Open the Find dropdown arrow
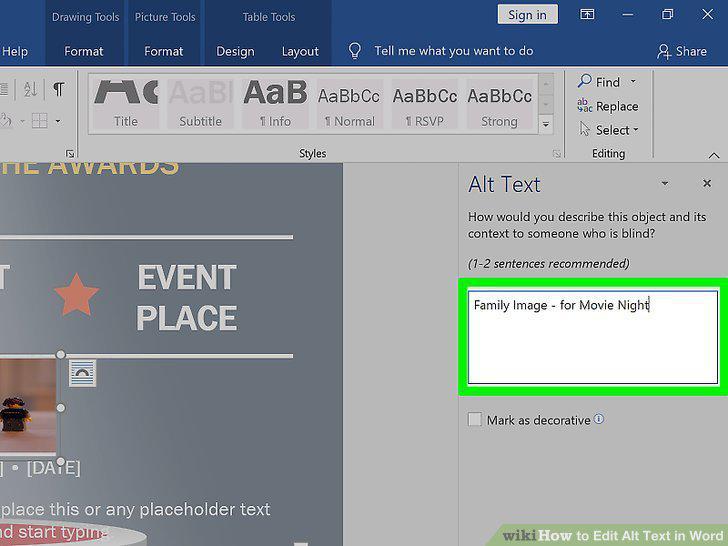Screen dimensions: 728x546 [x=633, y=82]
